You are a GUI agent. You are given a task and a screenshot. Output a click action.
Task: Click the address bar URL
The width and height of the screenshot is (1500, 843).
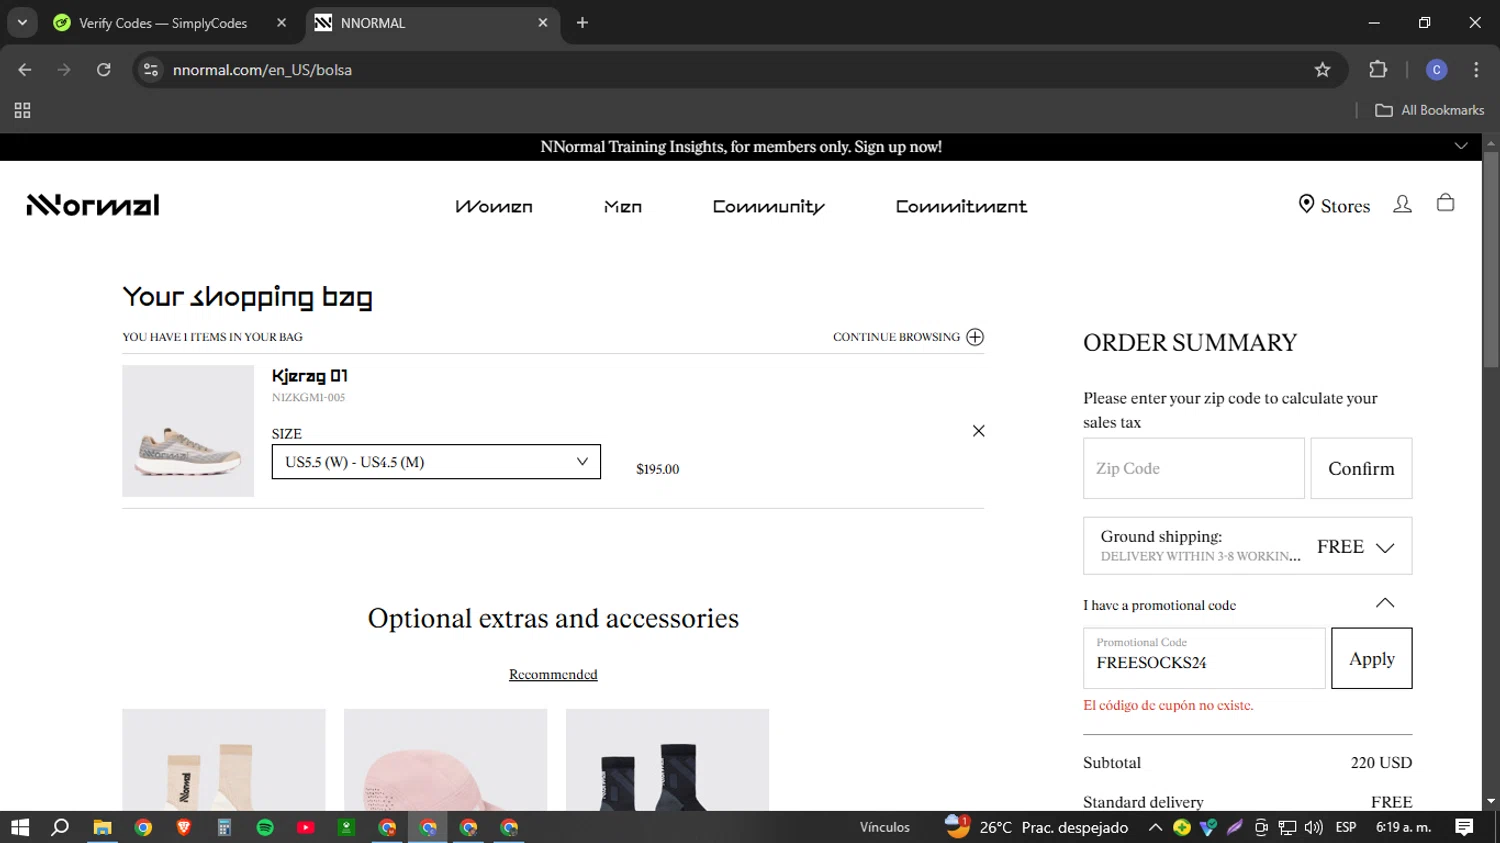coord(262,70)
